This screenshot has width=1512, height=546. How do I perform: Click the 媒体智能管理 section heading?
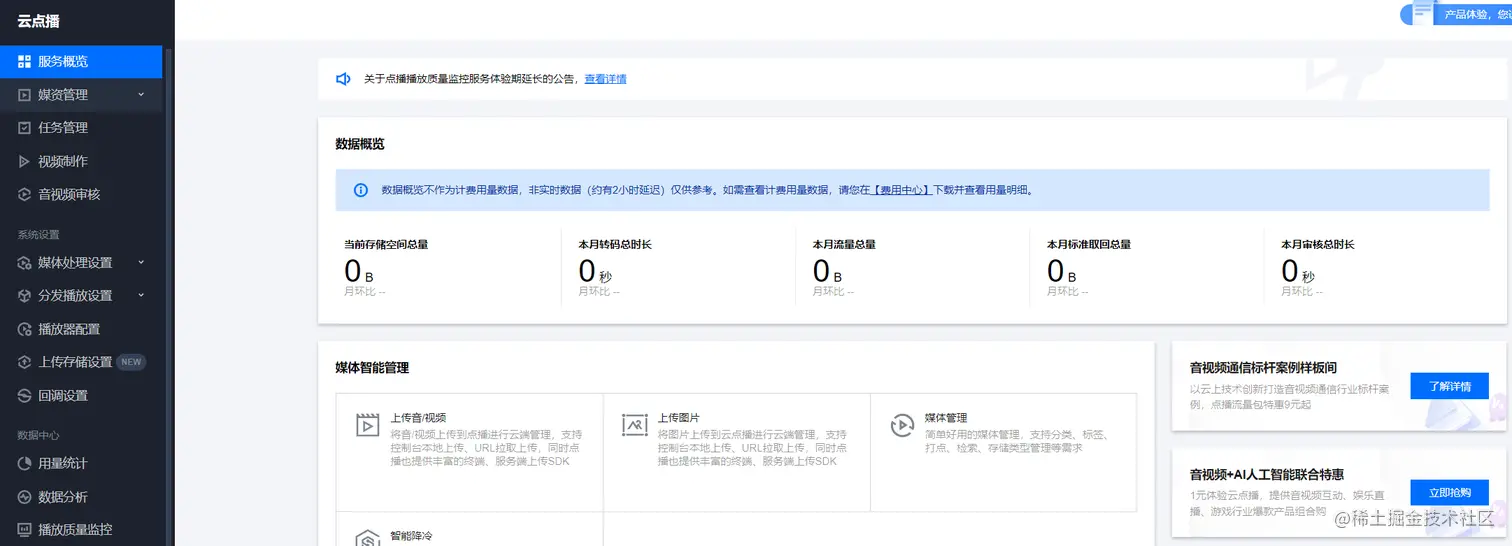pyautogui.click(x=372, y=368)
